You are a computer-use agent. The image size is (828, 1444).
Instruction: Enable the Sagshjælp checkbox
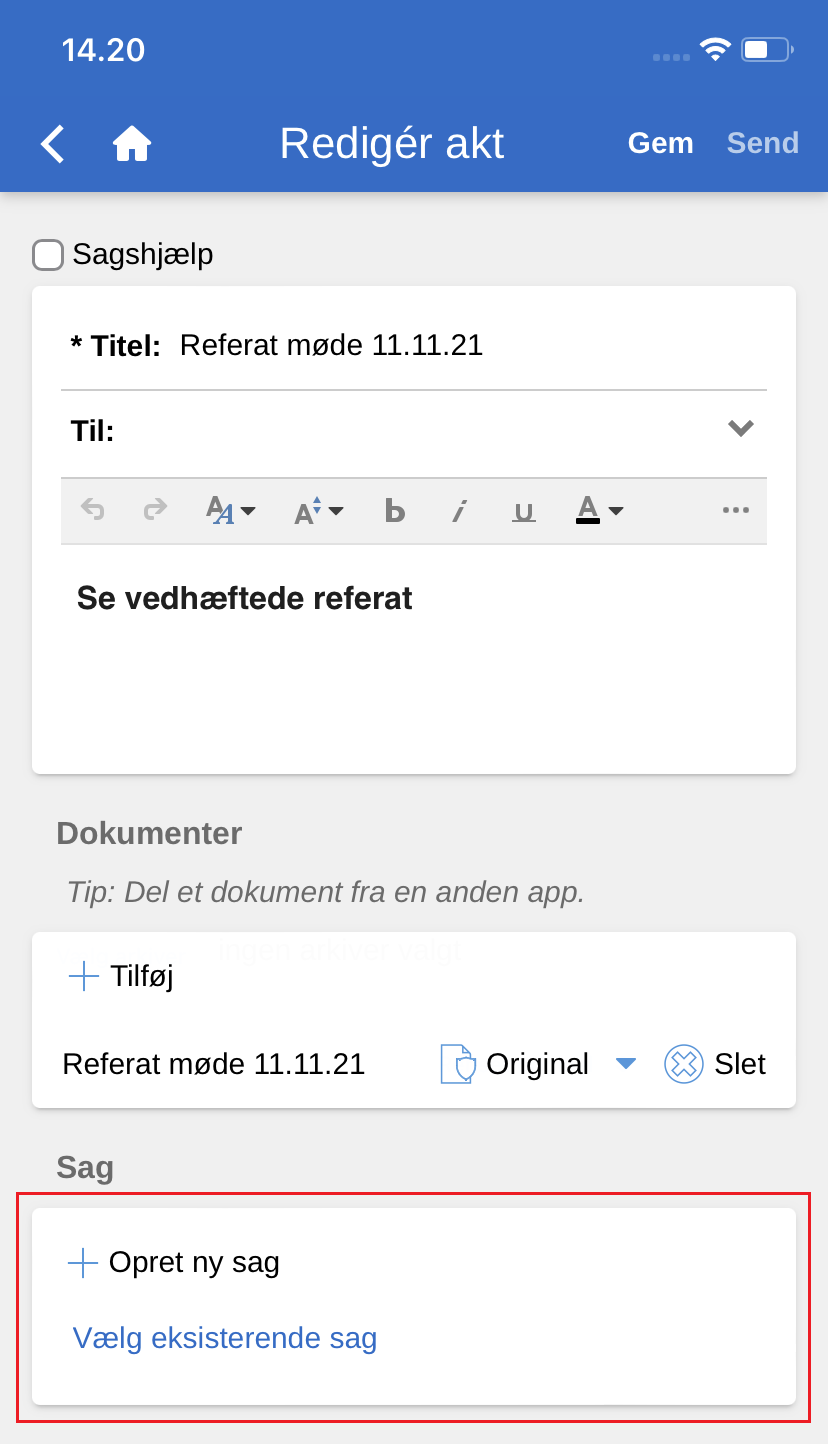pyautogui.click(x=48, y=255)
